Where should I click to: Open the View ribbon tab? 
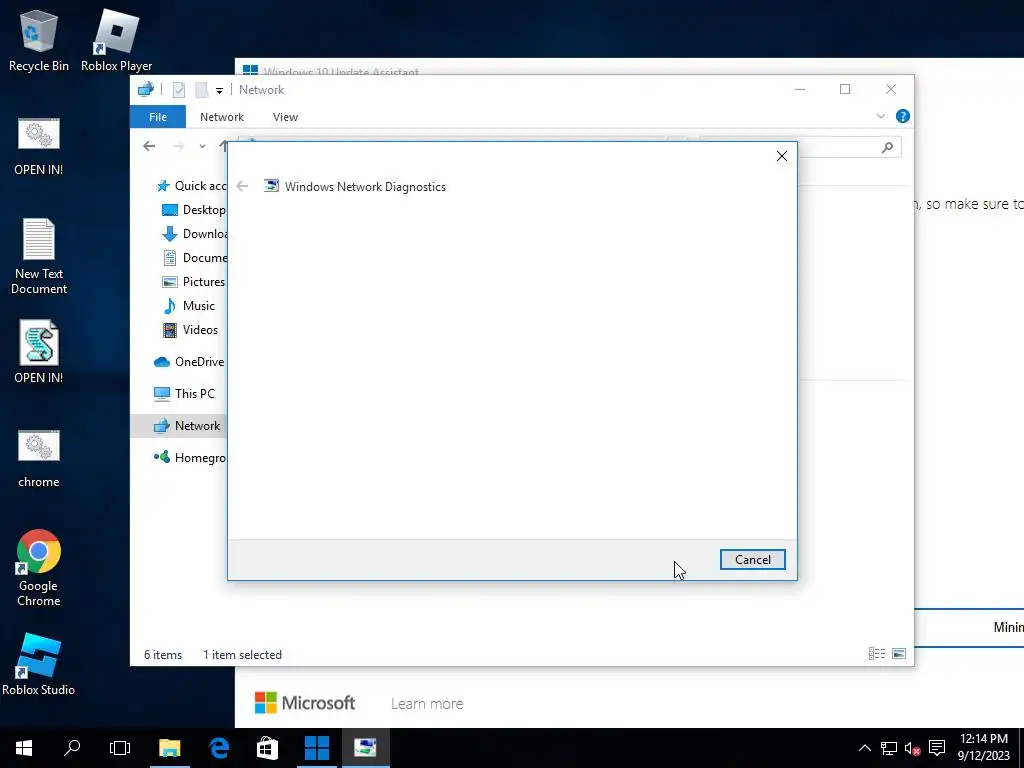pyautogui.click(x=285, y=117)
